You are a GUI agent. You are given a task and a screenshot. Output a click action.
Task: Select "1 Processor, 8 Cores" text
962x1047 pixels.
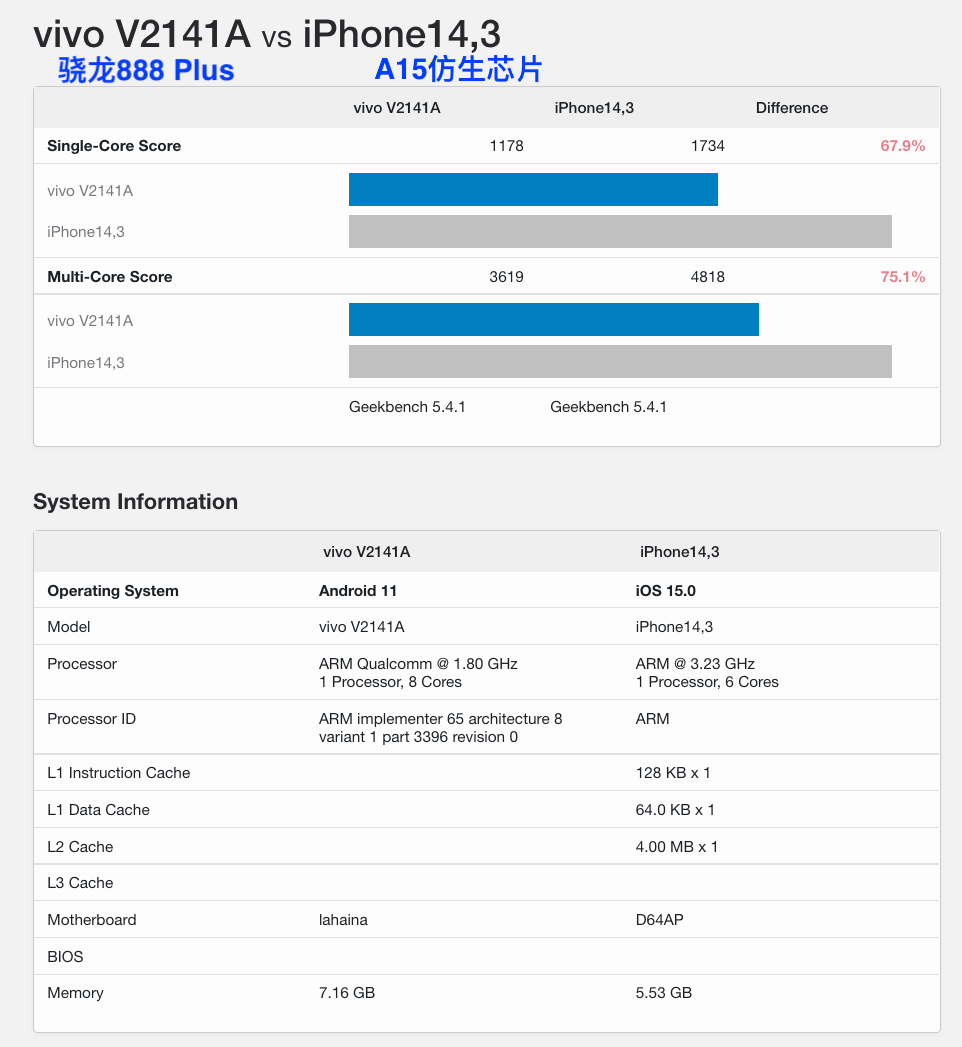[x=391, y=682]
